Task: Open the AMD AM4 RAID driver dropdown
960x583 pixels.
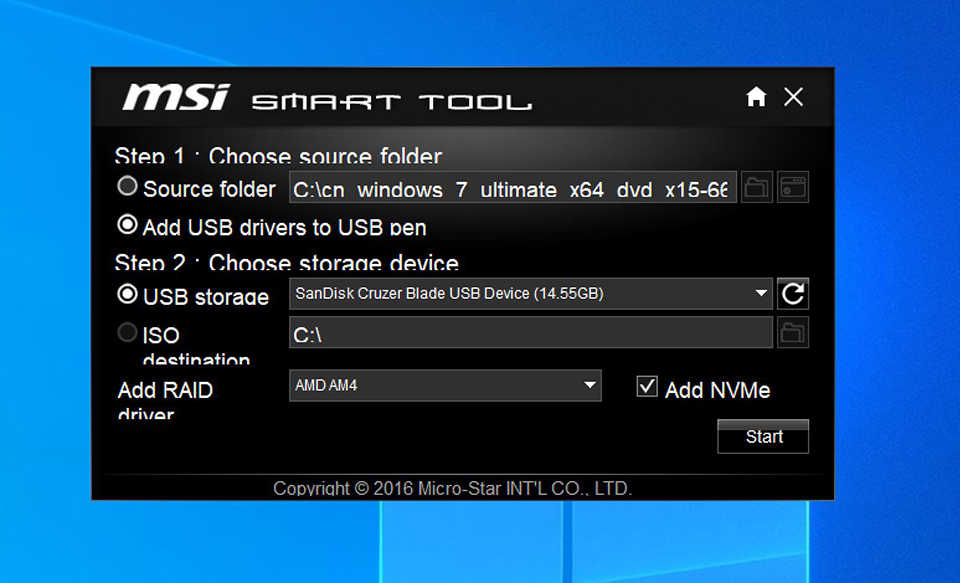Action: (445, 385)
